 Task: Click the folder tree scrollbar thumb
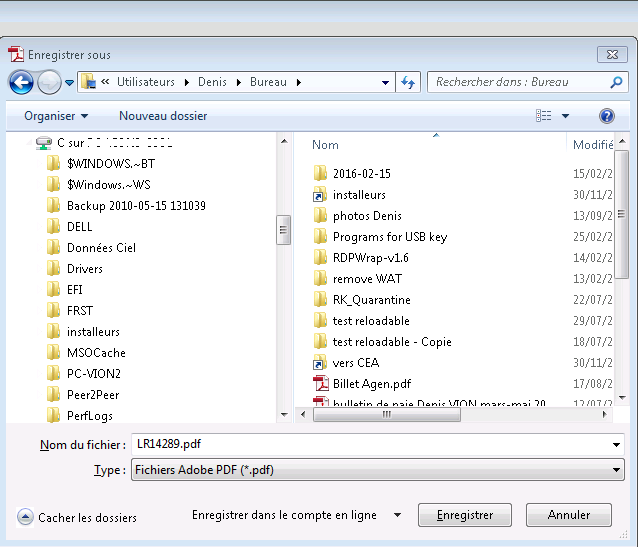click(284, 230)
